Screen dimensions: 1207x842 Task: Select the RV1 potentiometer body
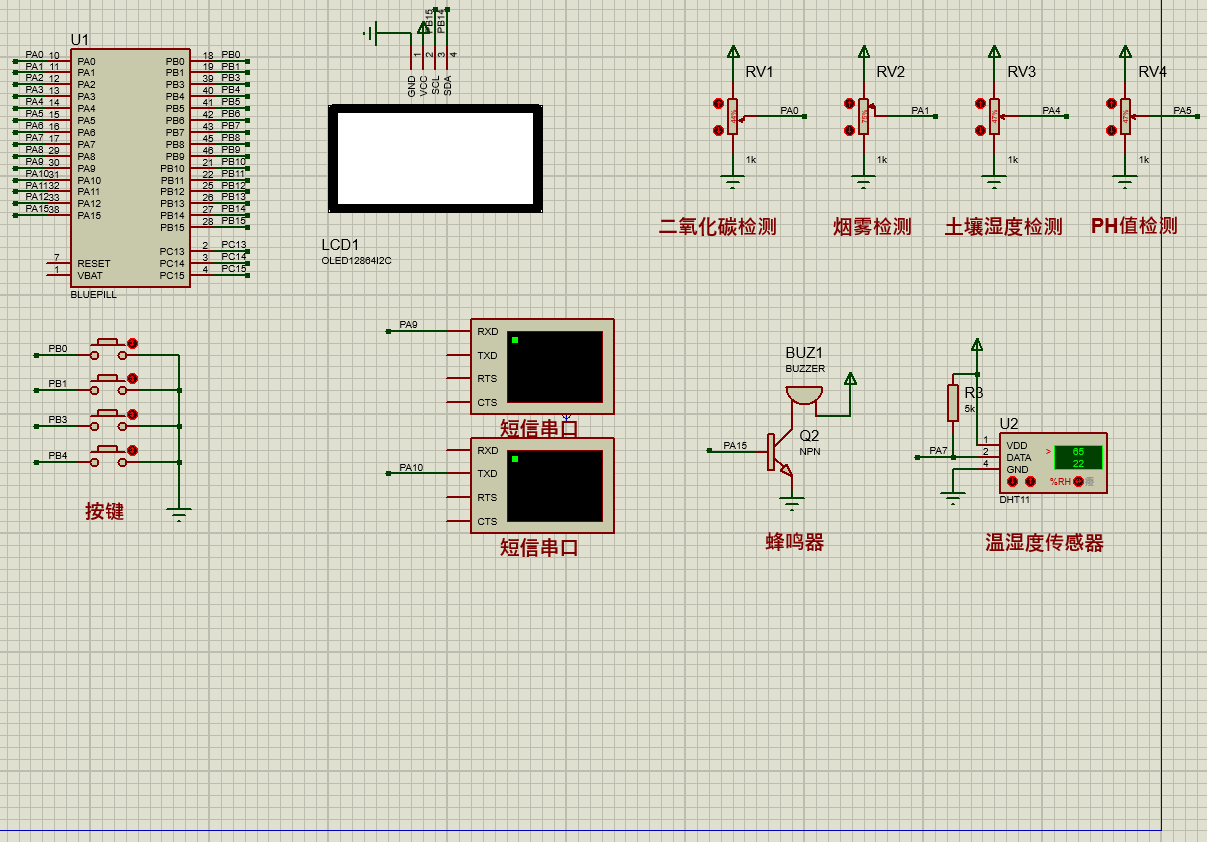point(733,116)
